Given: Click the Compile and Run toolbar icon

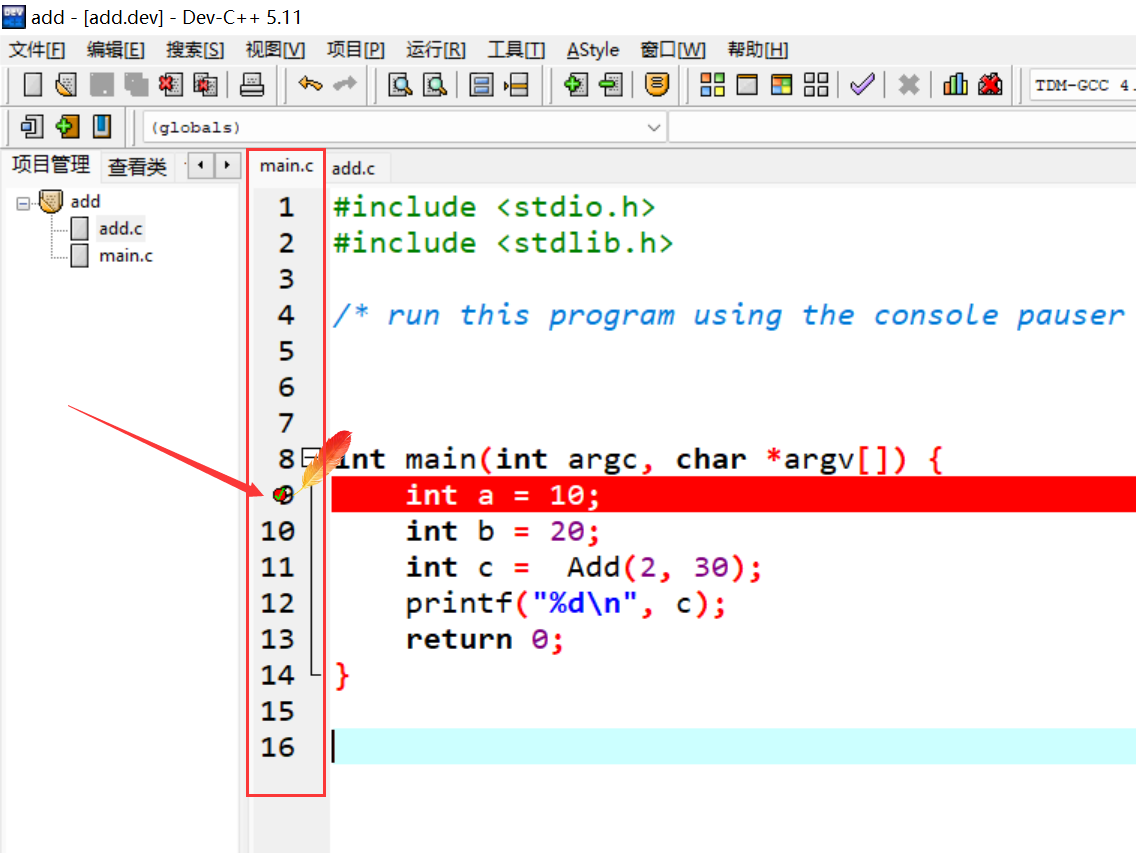Looking at the screenshot, I should click(x=782, y=85).
